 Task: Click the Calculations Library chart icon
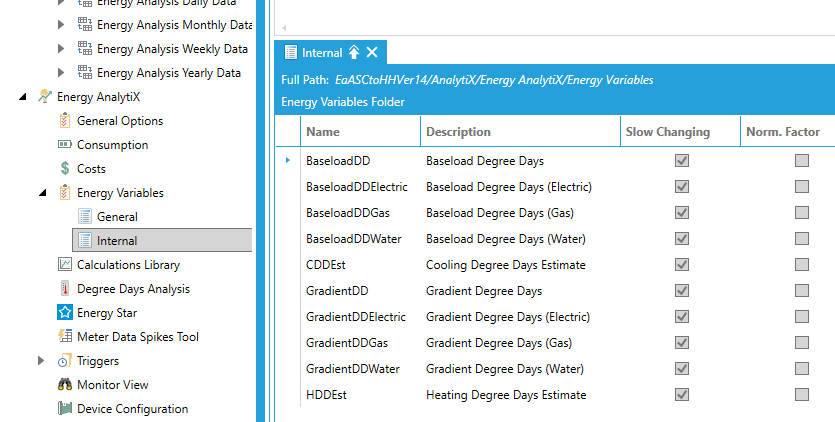65,265
